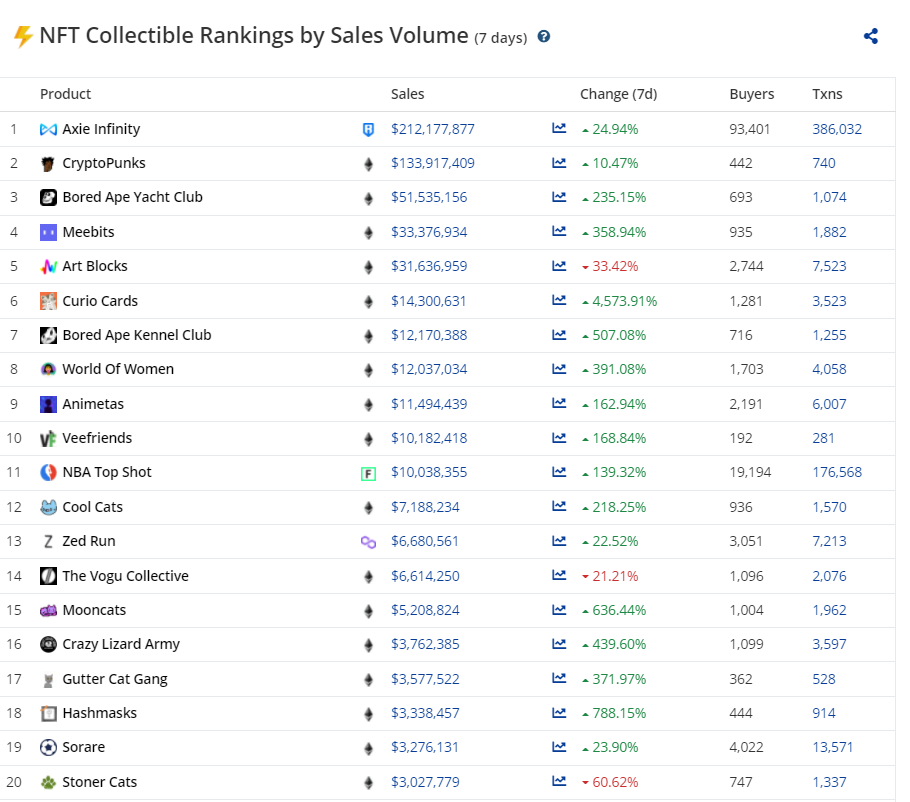Open the Axie Infinity sales chart icon
This screenshot has height=802, width=910.
pyautogui.click(x=559, y=128)
